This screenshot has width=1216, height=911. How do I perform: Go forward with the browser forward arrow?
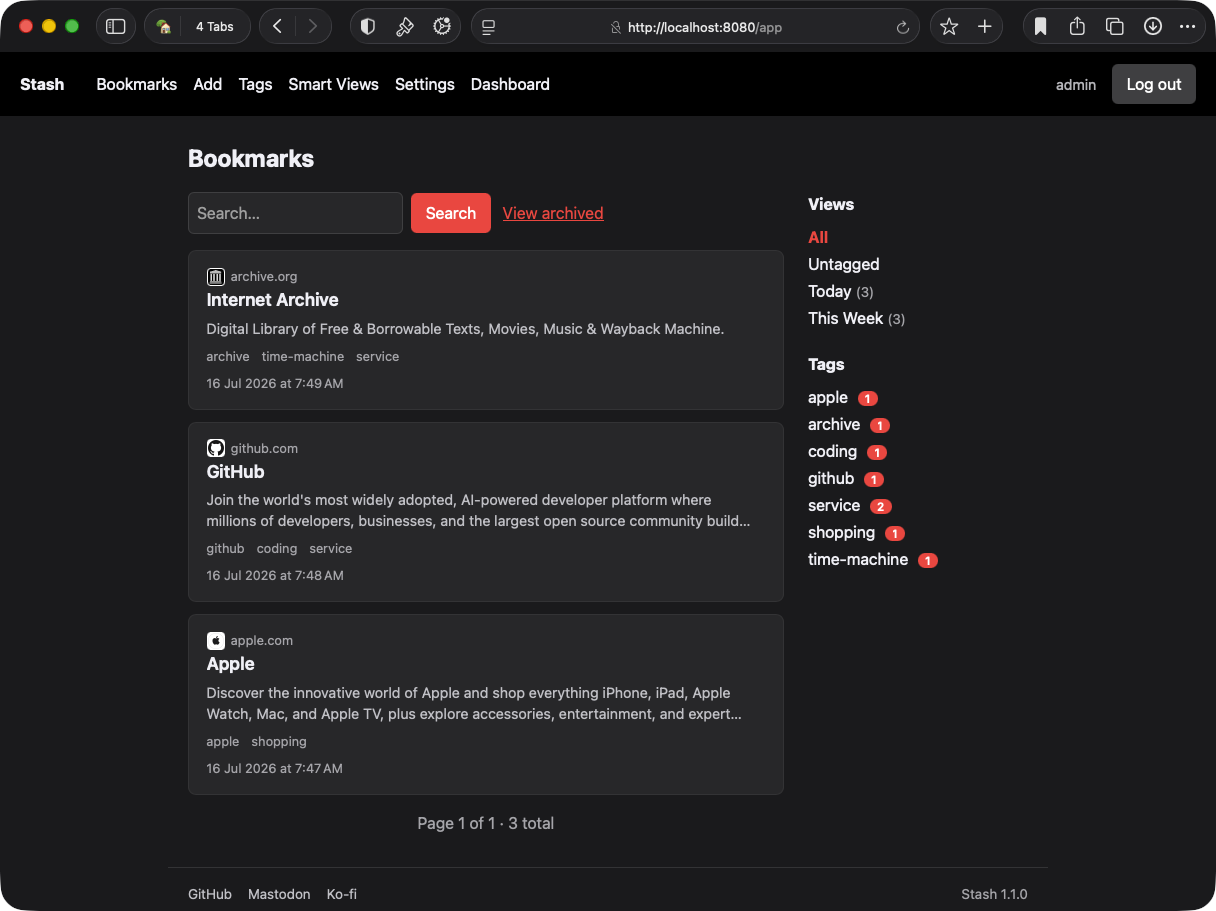[x=313, y=27]
